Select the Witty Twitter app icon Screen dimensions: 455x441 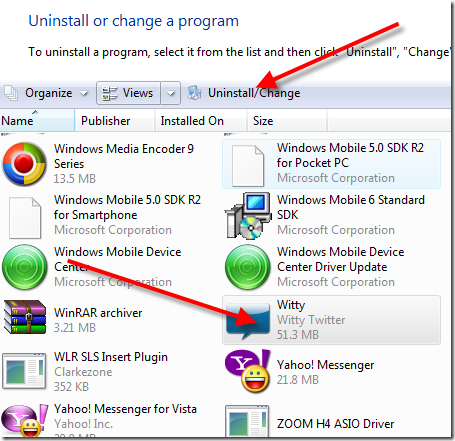click(x=248, y=321)
